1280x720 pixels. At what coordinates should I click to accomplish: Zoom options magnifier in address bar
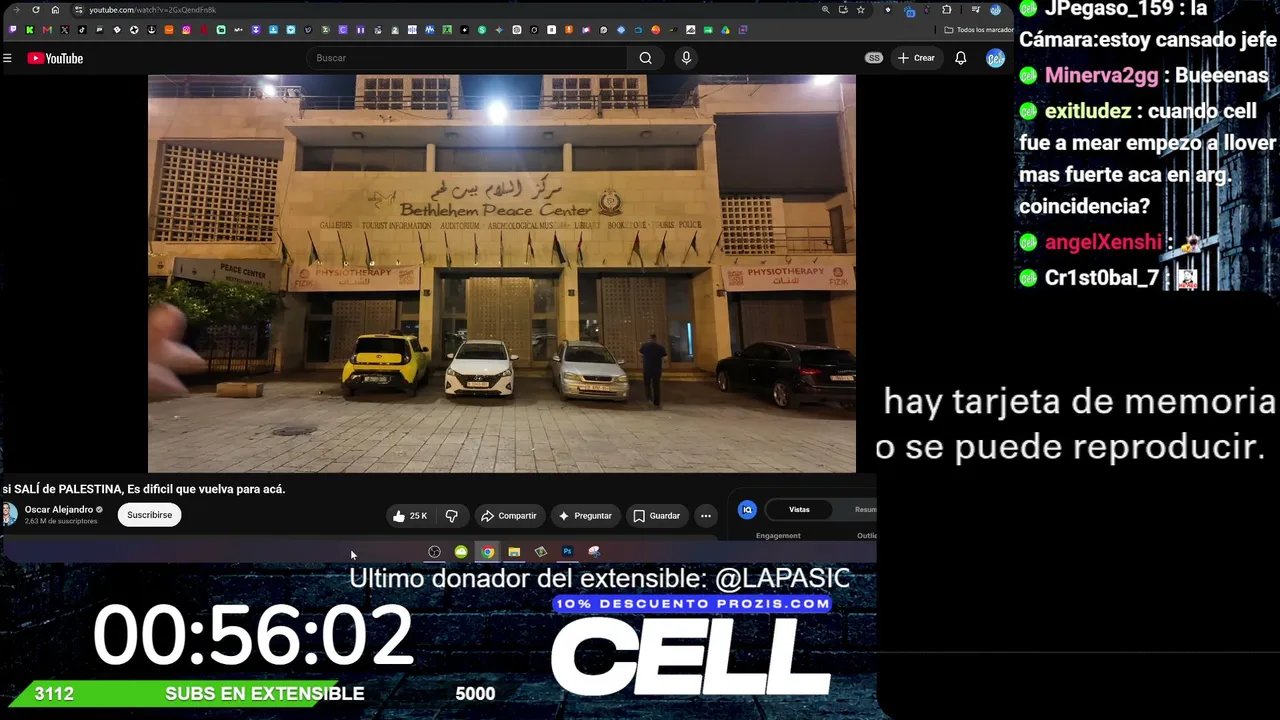coord(825,10)
